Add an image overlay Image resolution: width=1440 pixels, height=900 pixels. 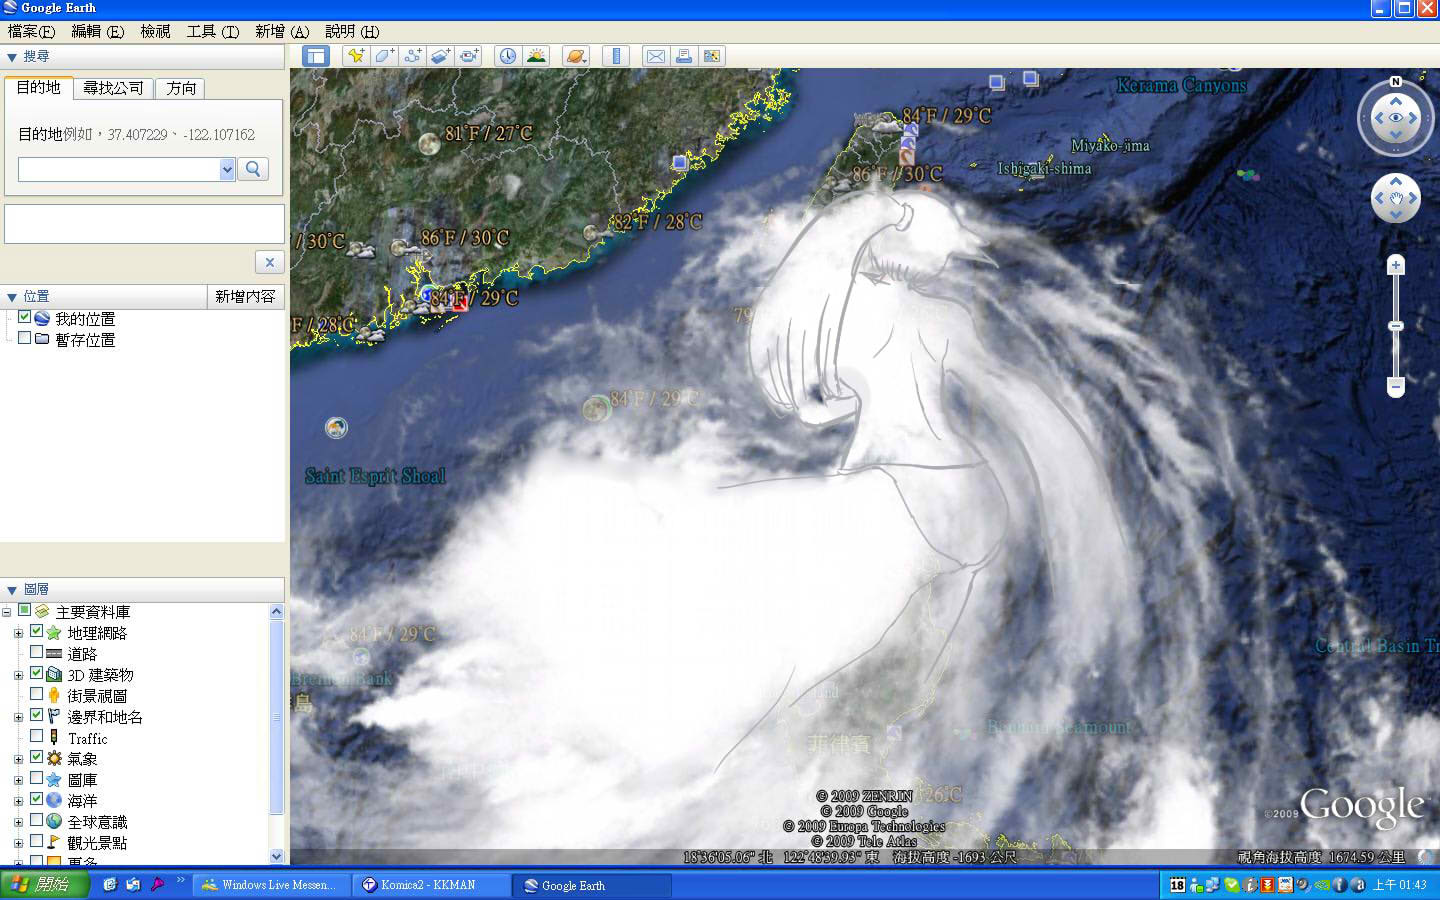441,56
